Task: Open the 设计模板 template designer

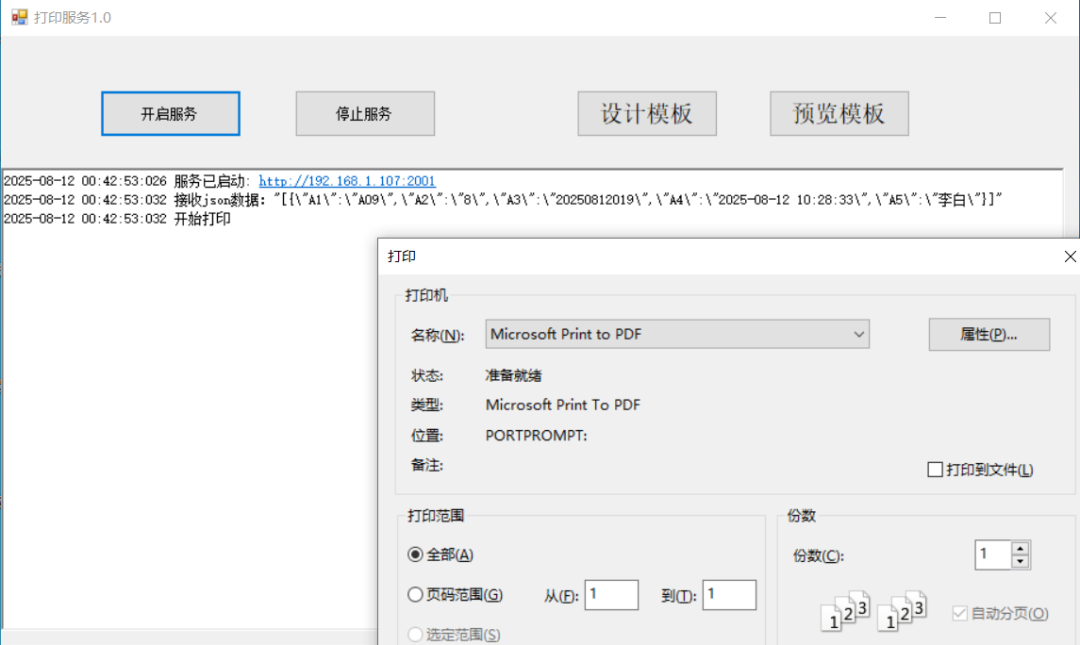Action: pyautogui.click(x=647, y=114)
